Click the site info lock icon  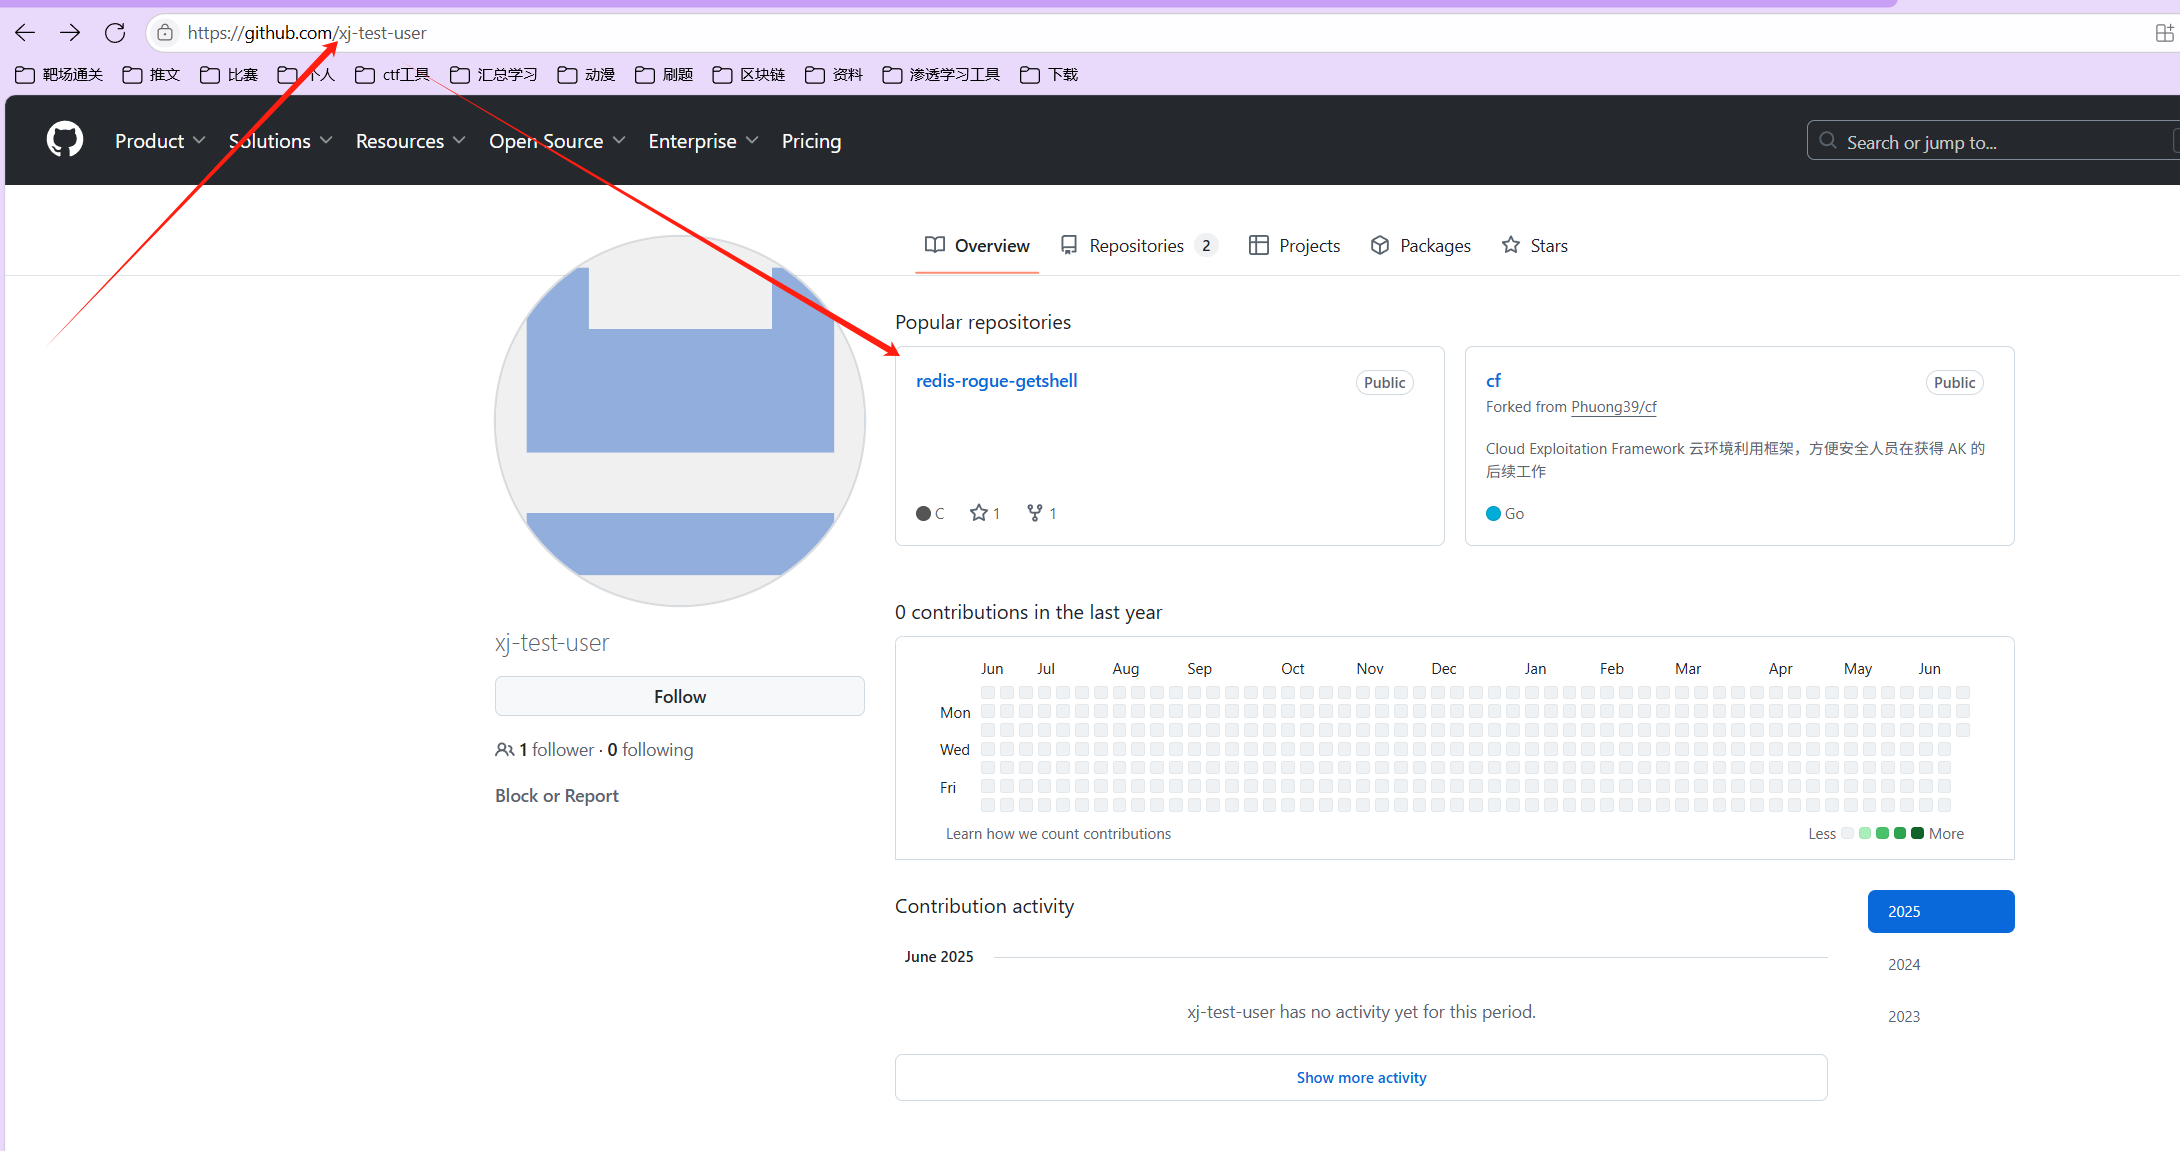click(x=166, y=33)
